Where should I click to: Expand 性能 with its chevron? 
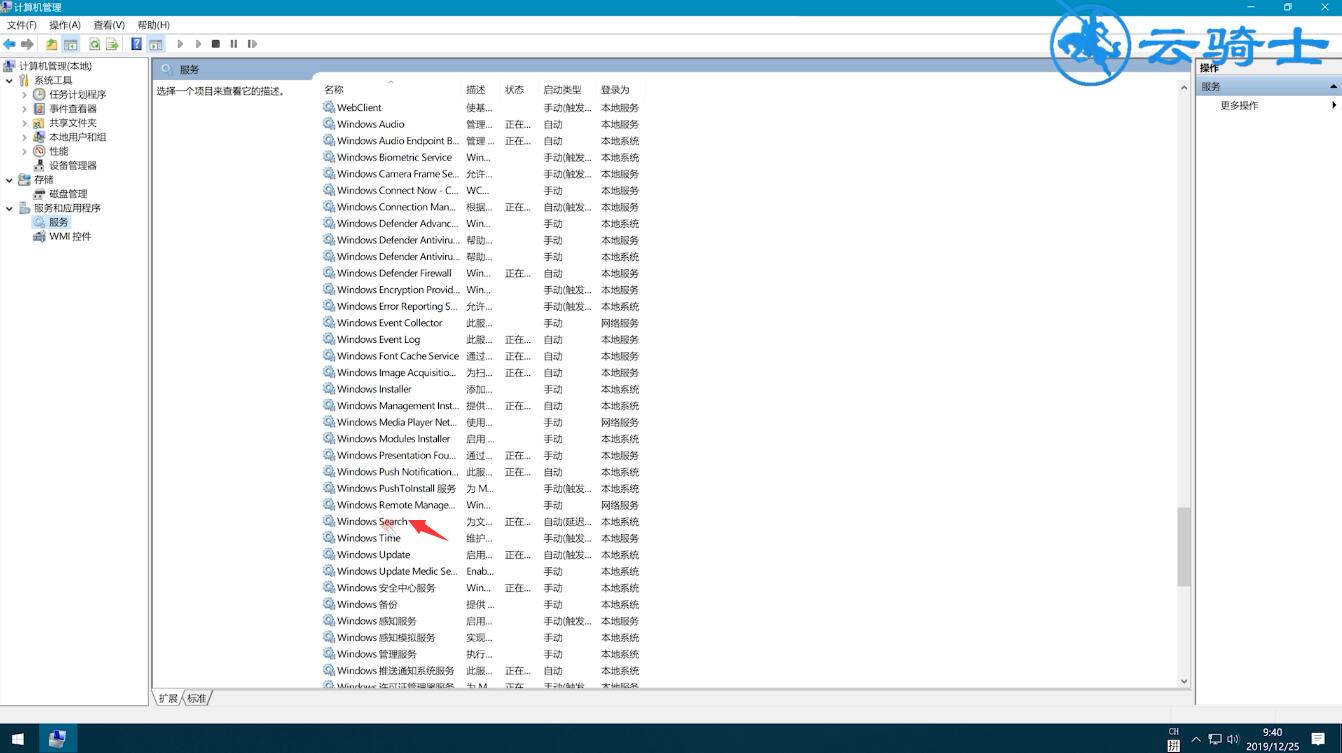coord(25,151)
